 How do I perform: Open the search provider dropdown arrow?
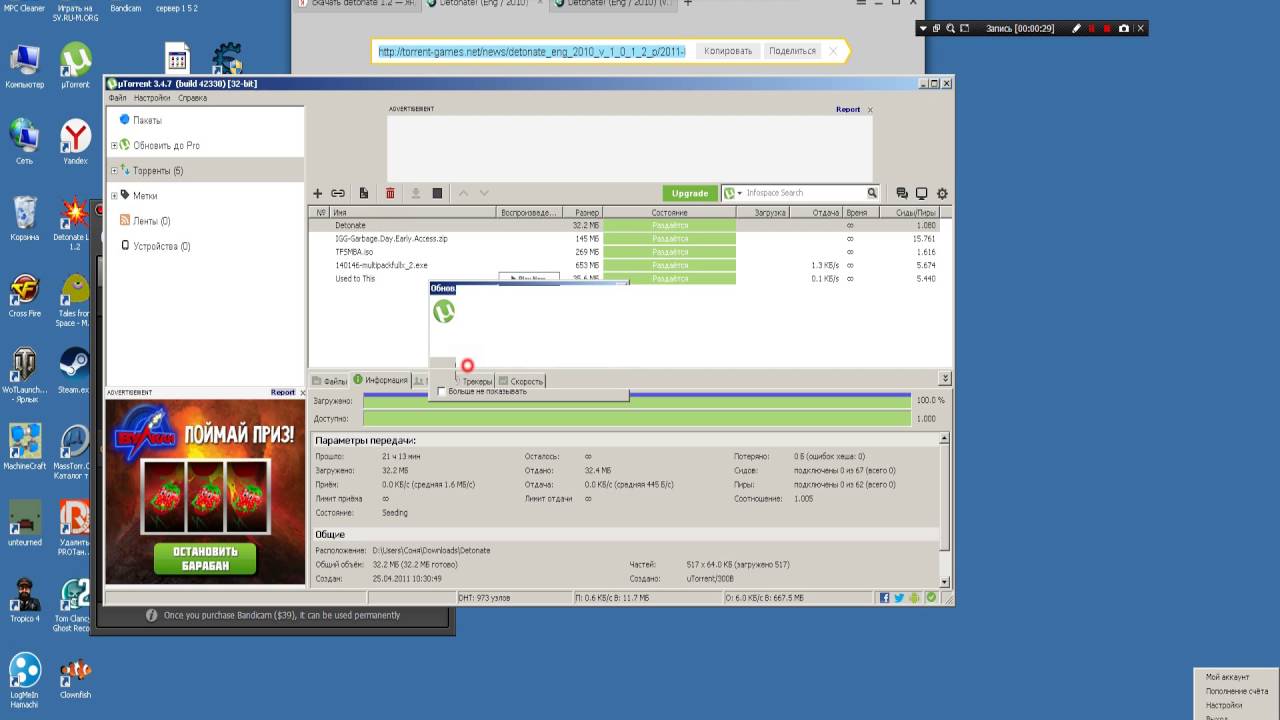pos(738,193)
